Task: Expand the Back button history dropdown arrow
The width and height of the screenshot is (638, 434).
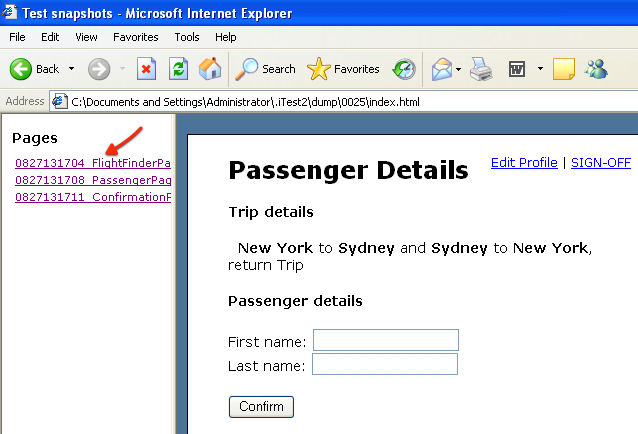Action: (x=71, y=69)
